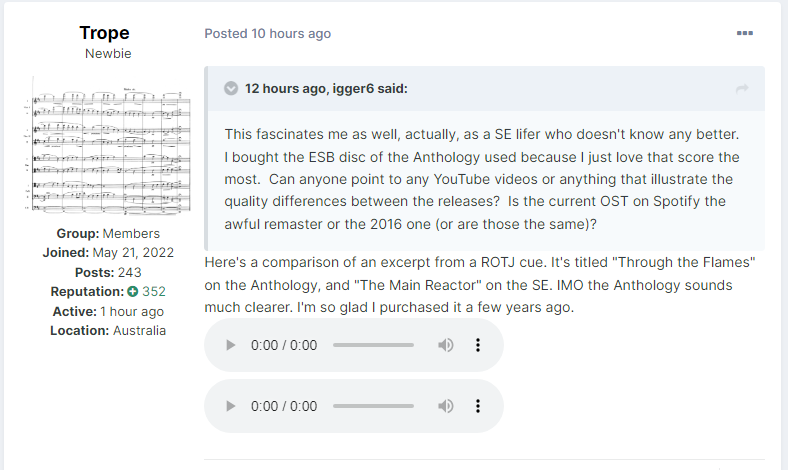
Task: Open Trope's user profile name
Action: click(104, 33)
